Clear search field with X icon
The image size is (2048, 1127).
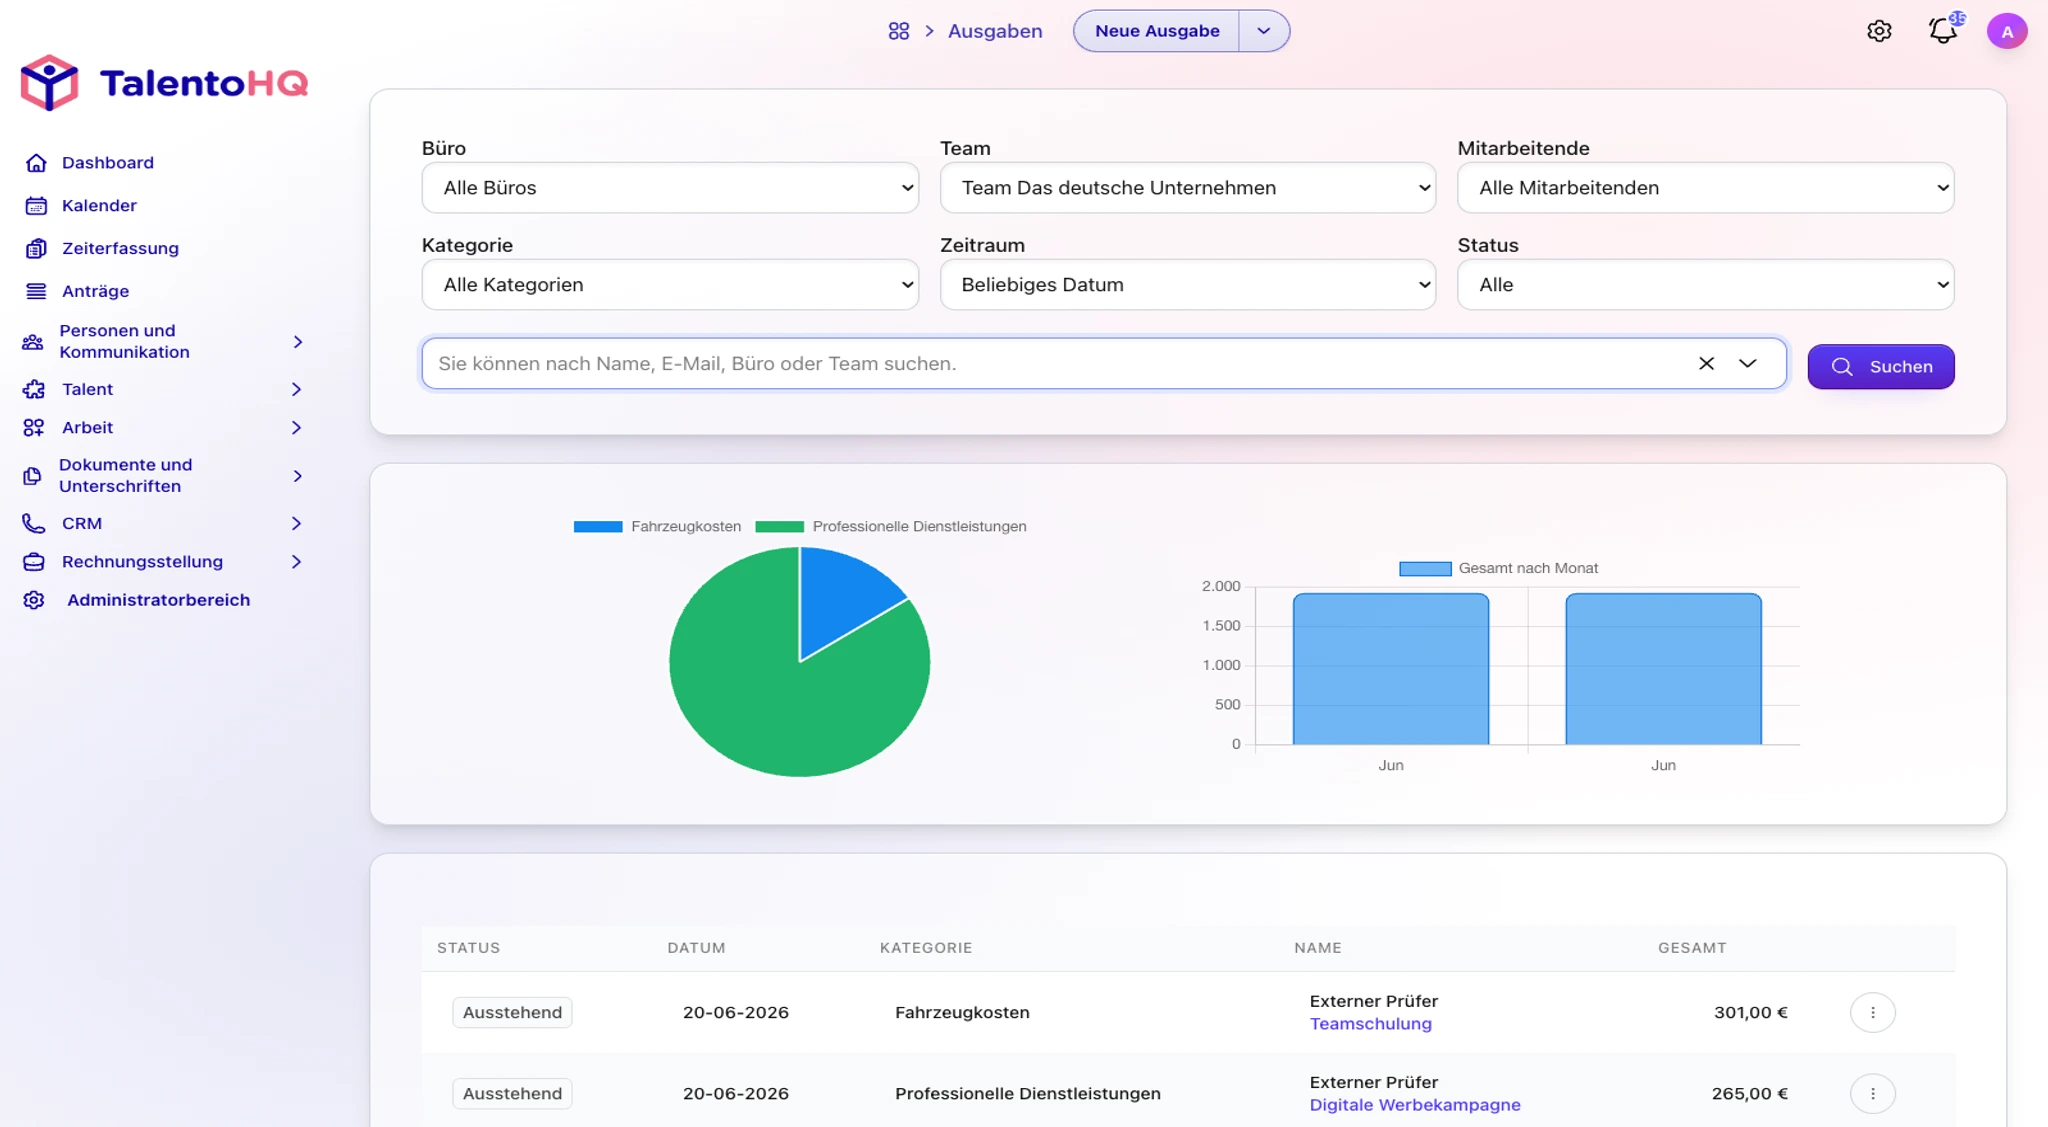click(x=1706, y=364)
